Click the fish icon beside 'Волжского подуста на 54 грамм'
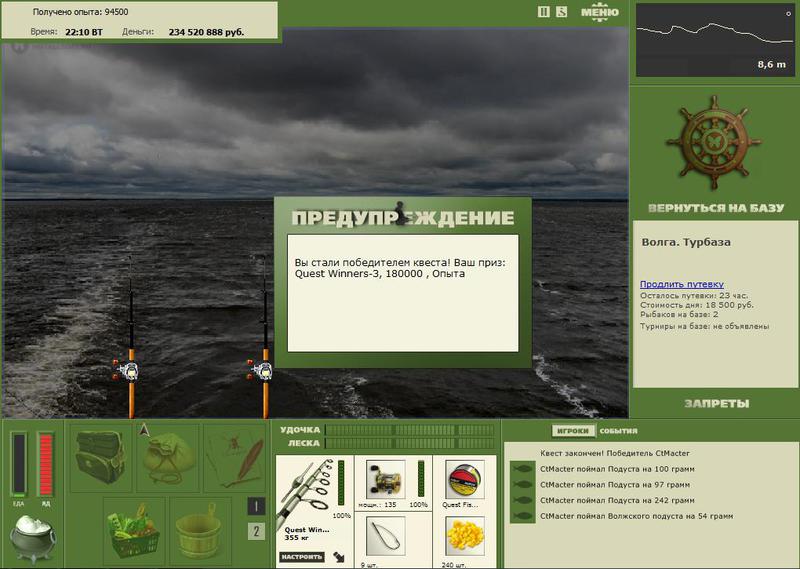The image size is (800, 569). [x=522, y=516]
